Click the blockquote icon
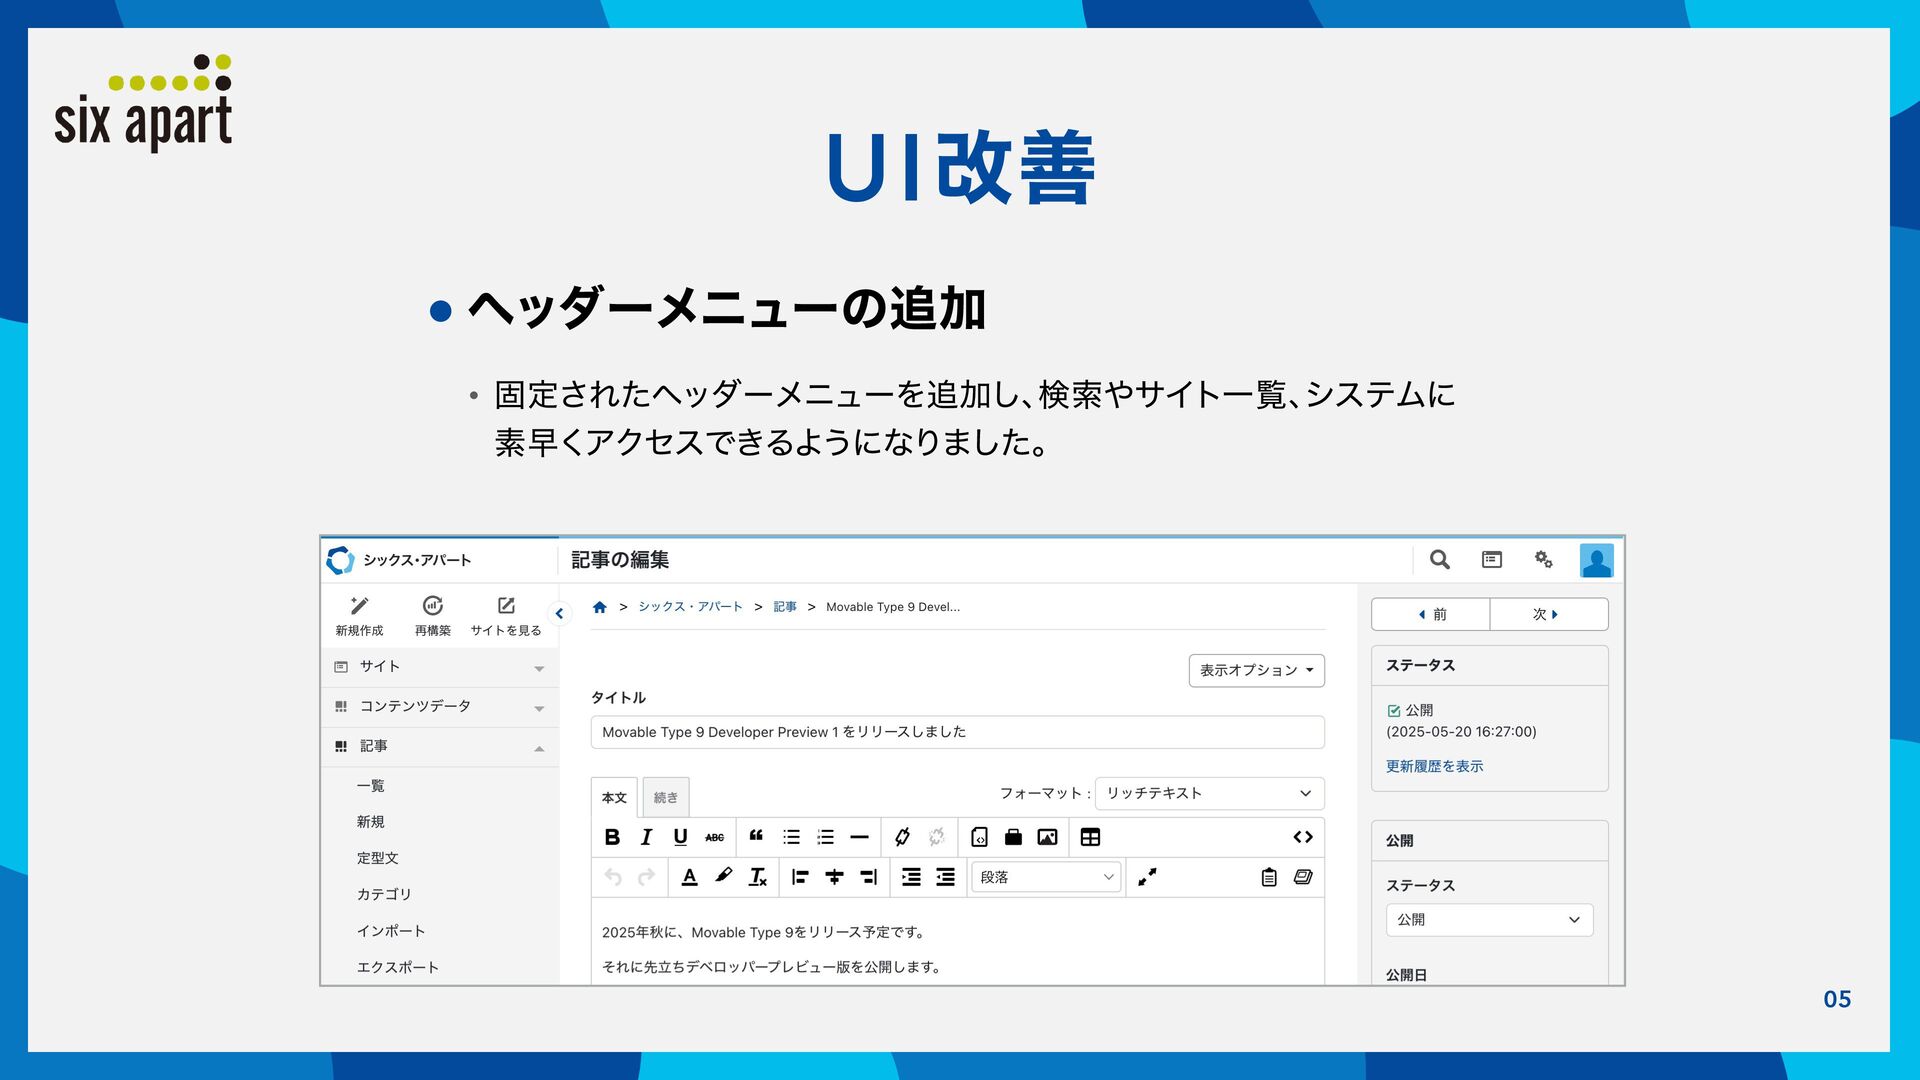The image size is (1920, 1080). (x=756, y=837)
